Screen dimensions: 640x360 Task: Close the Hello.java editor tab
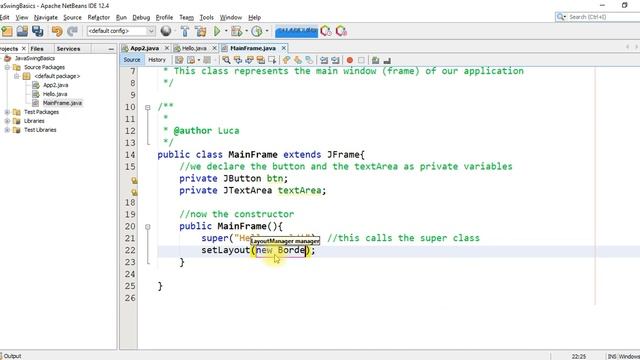pos(214,48)
